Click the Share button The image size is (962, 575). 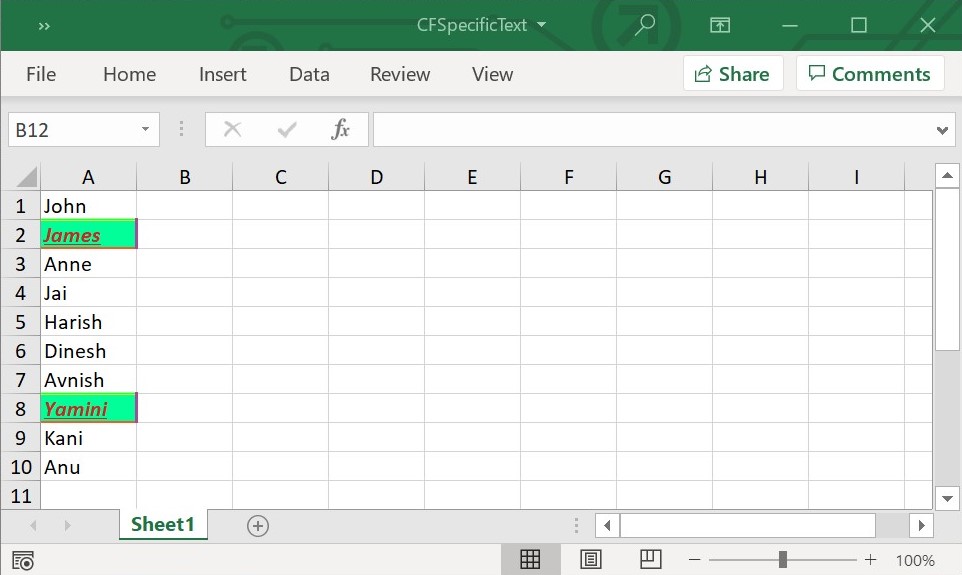732,74
